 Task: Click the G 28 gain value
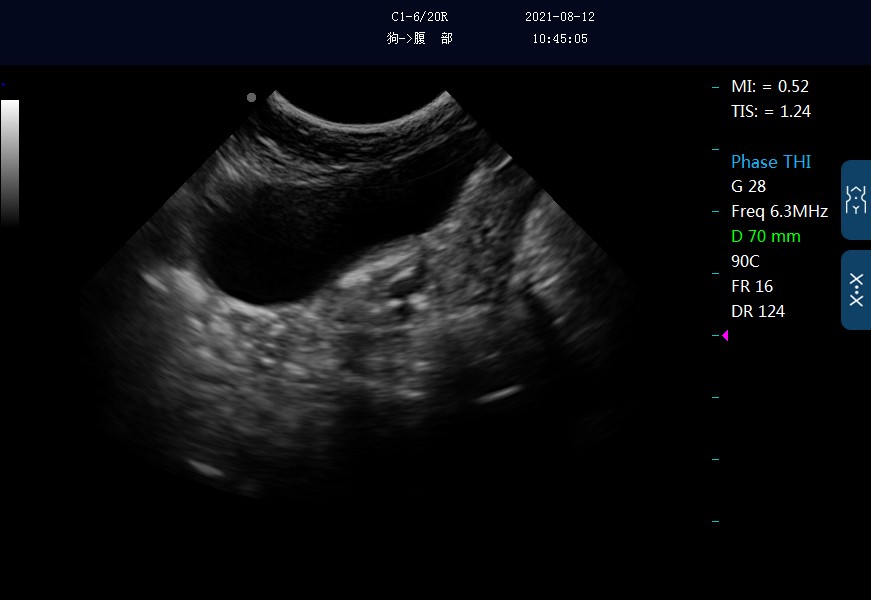click(748, 186)
